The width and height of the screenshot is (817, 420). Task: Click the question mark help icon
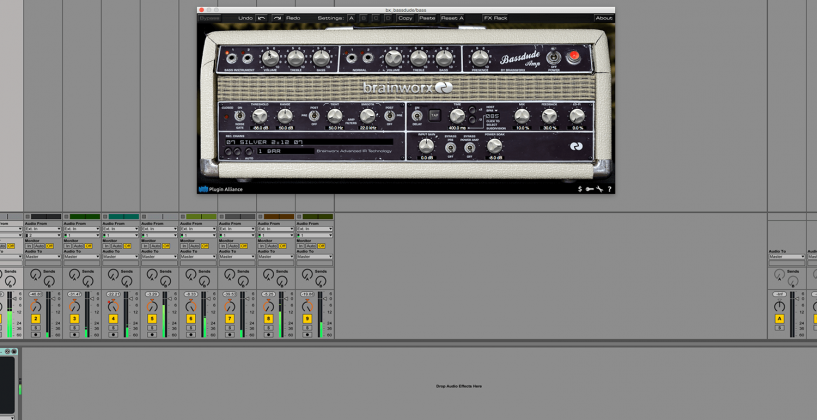coord(609,189)
